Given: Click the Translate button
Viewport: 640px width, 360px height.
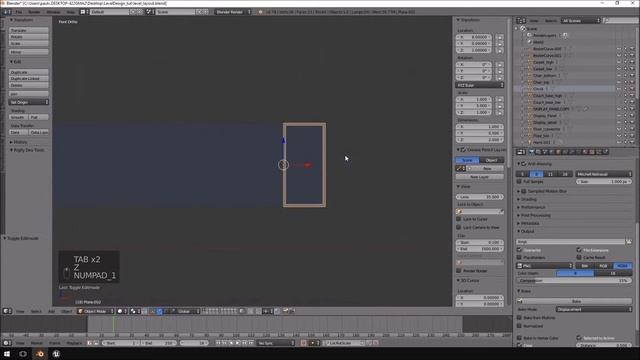Looking at the screenshot, I should pyautogui.click(x=29, y=30).
